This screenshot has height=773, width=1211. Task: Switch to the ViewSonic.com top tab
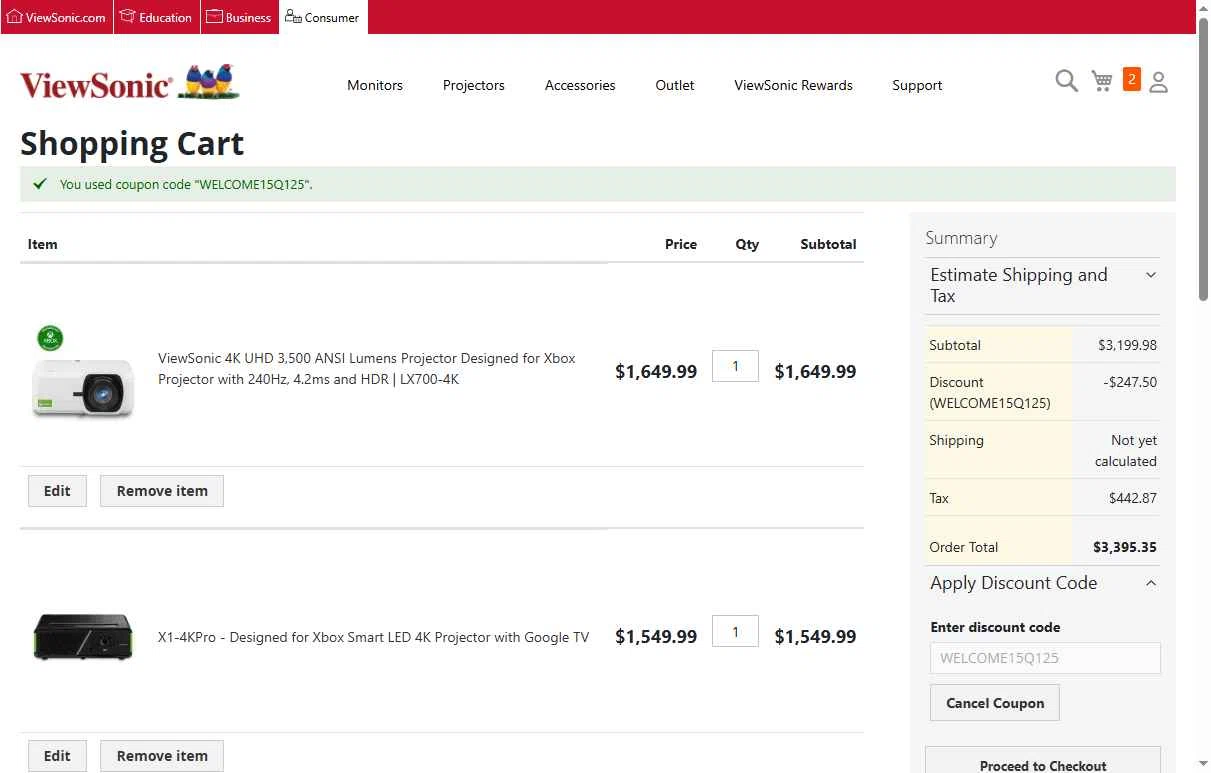coord(57,17)
